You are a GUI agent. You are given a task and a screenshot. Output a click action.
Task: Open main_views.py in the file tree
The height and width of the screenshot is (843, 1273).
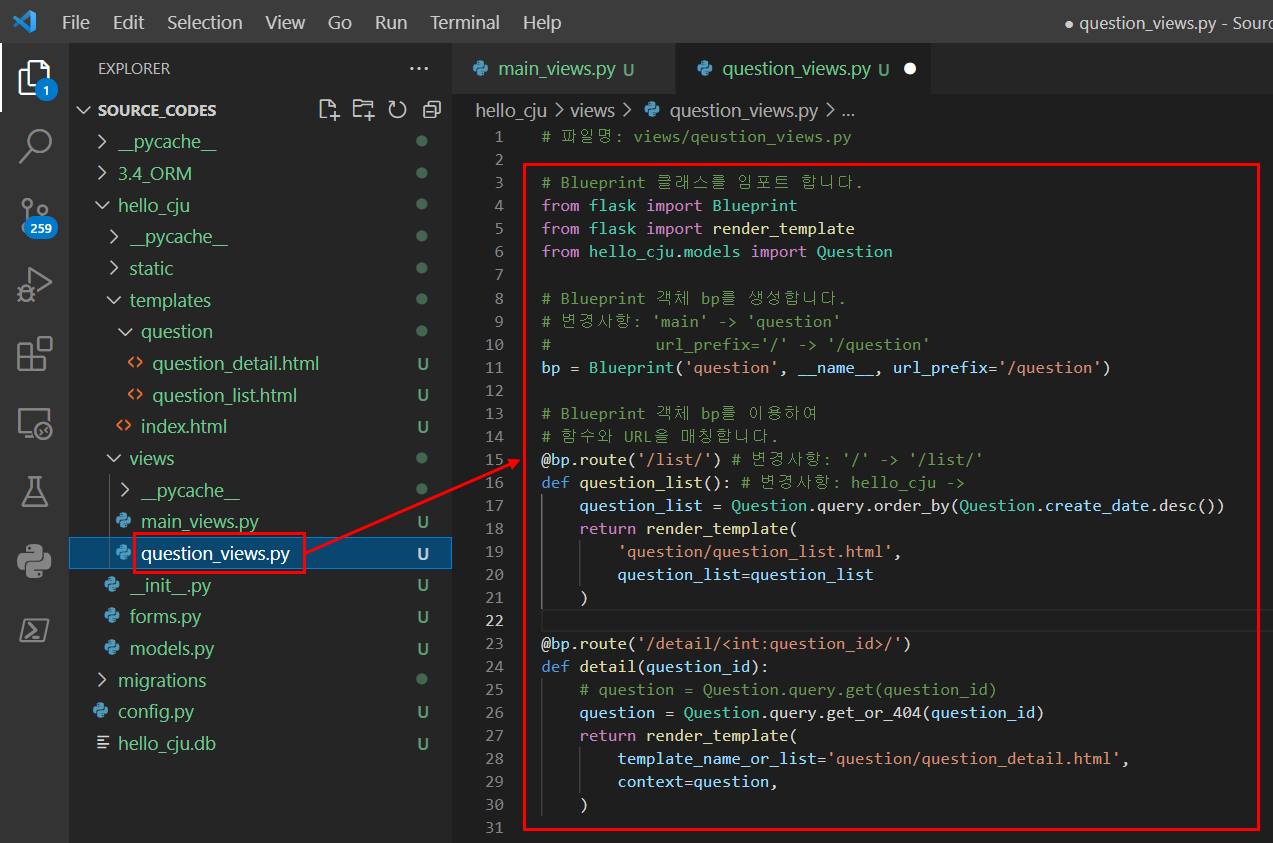click(x=199, y=522)
